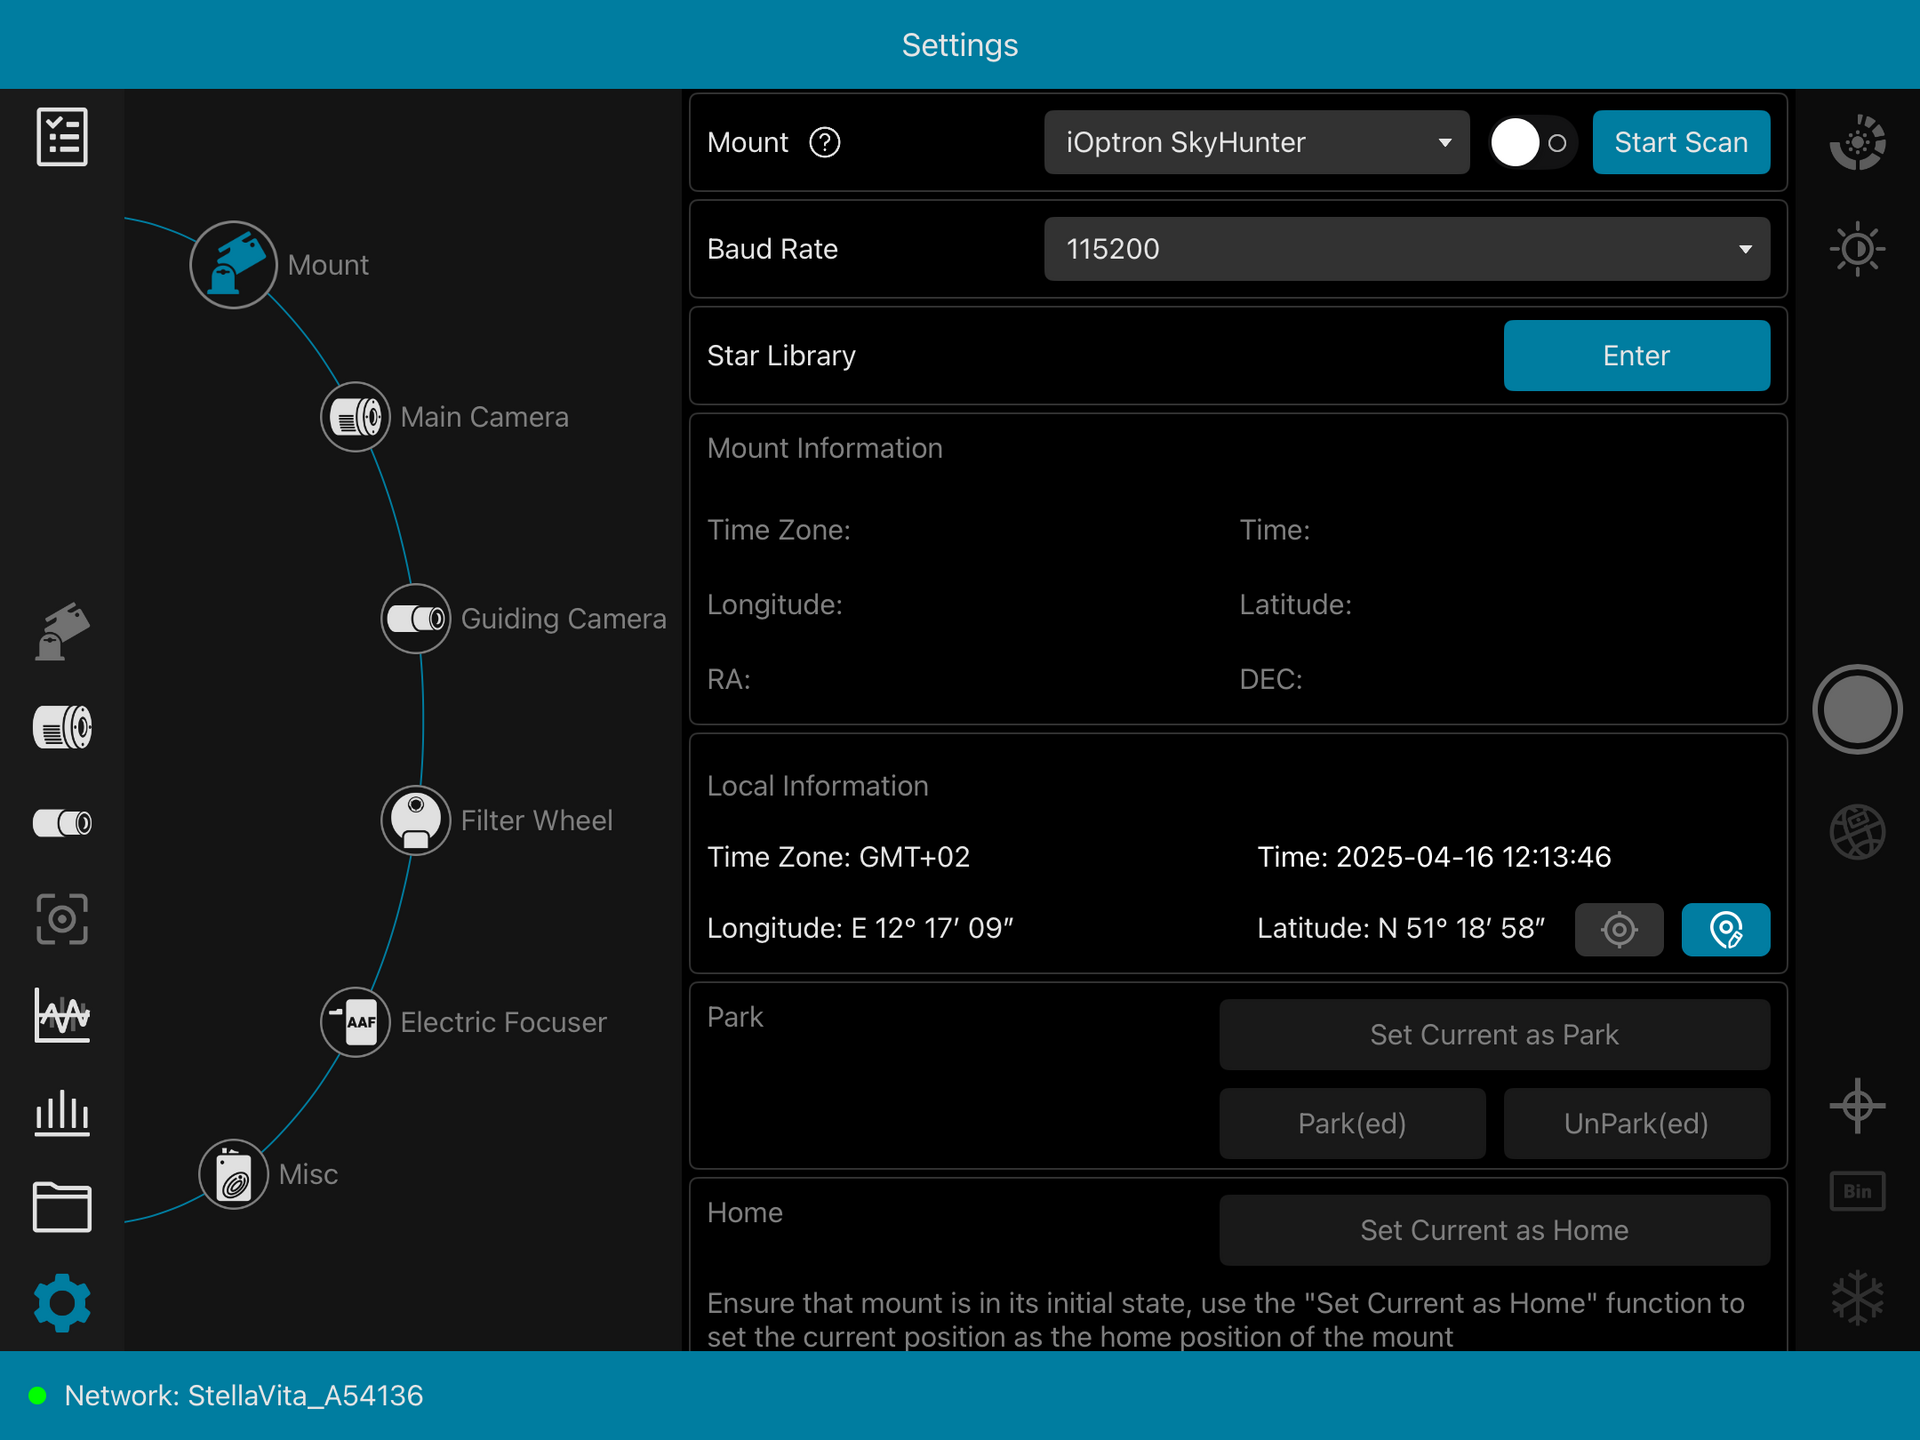This screenshot has width=1920, height=1440.
Task: Click the Mount Information heading
Action: [825, 448]
